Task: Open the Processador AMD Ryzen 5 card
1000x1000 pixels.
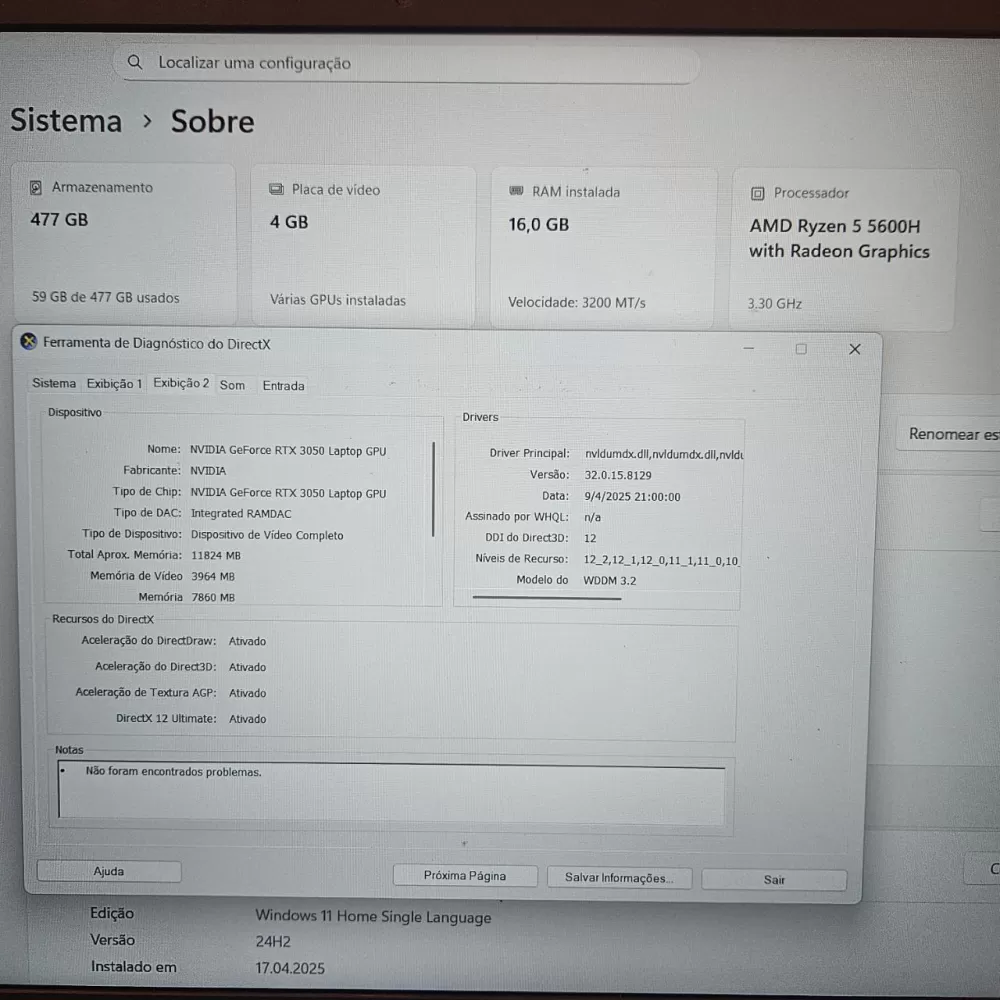Action: click(843, 249)
